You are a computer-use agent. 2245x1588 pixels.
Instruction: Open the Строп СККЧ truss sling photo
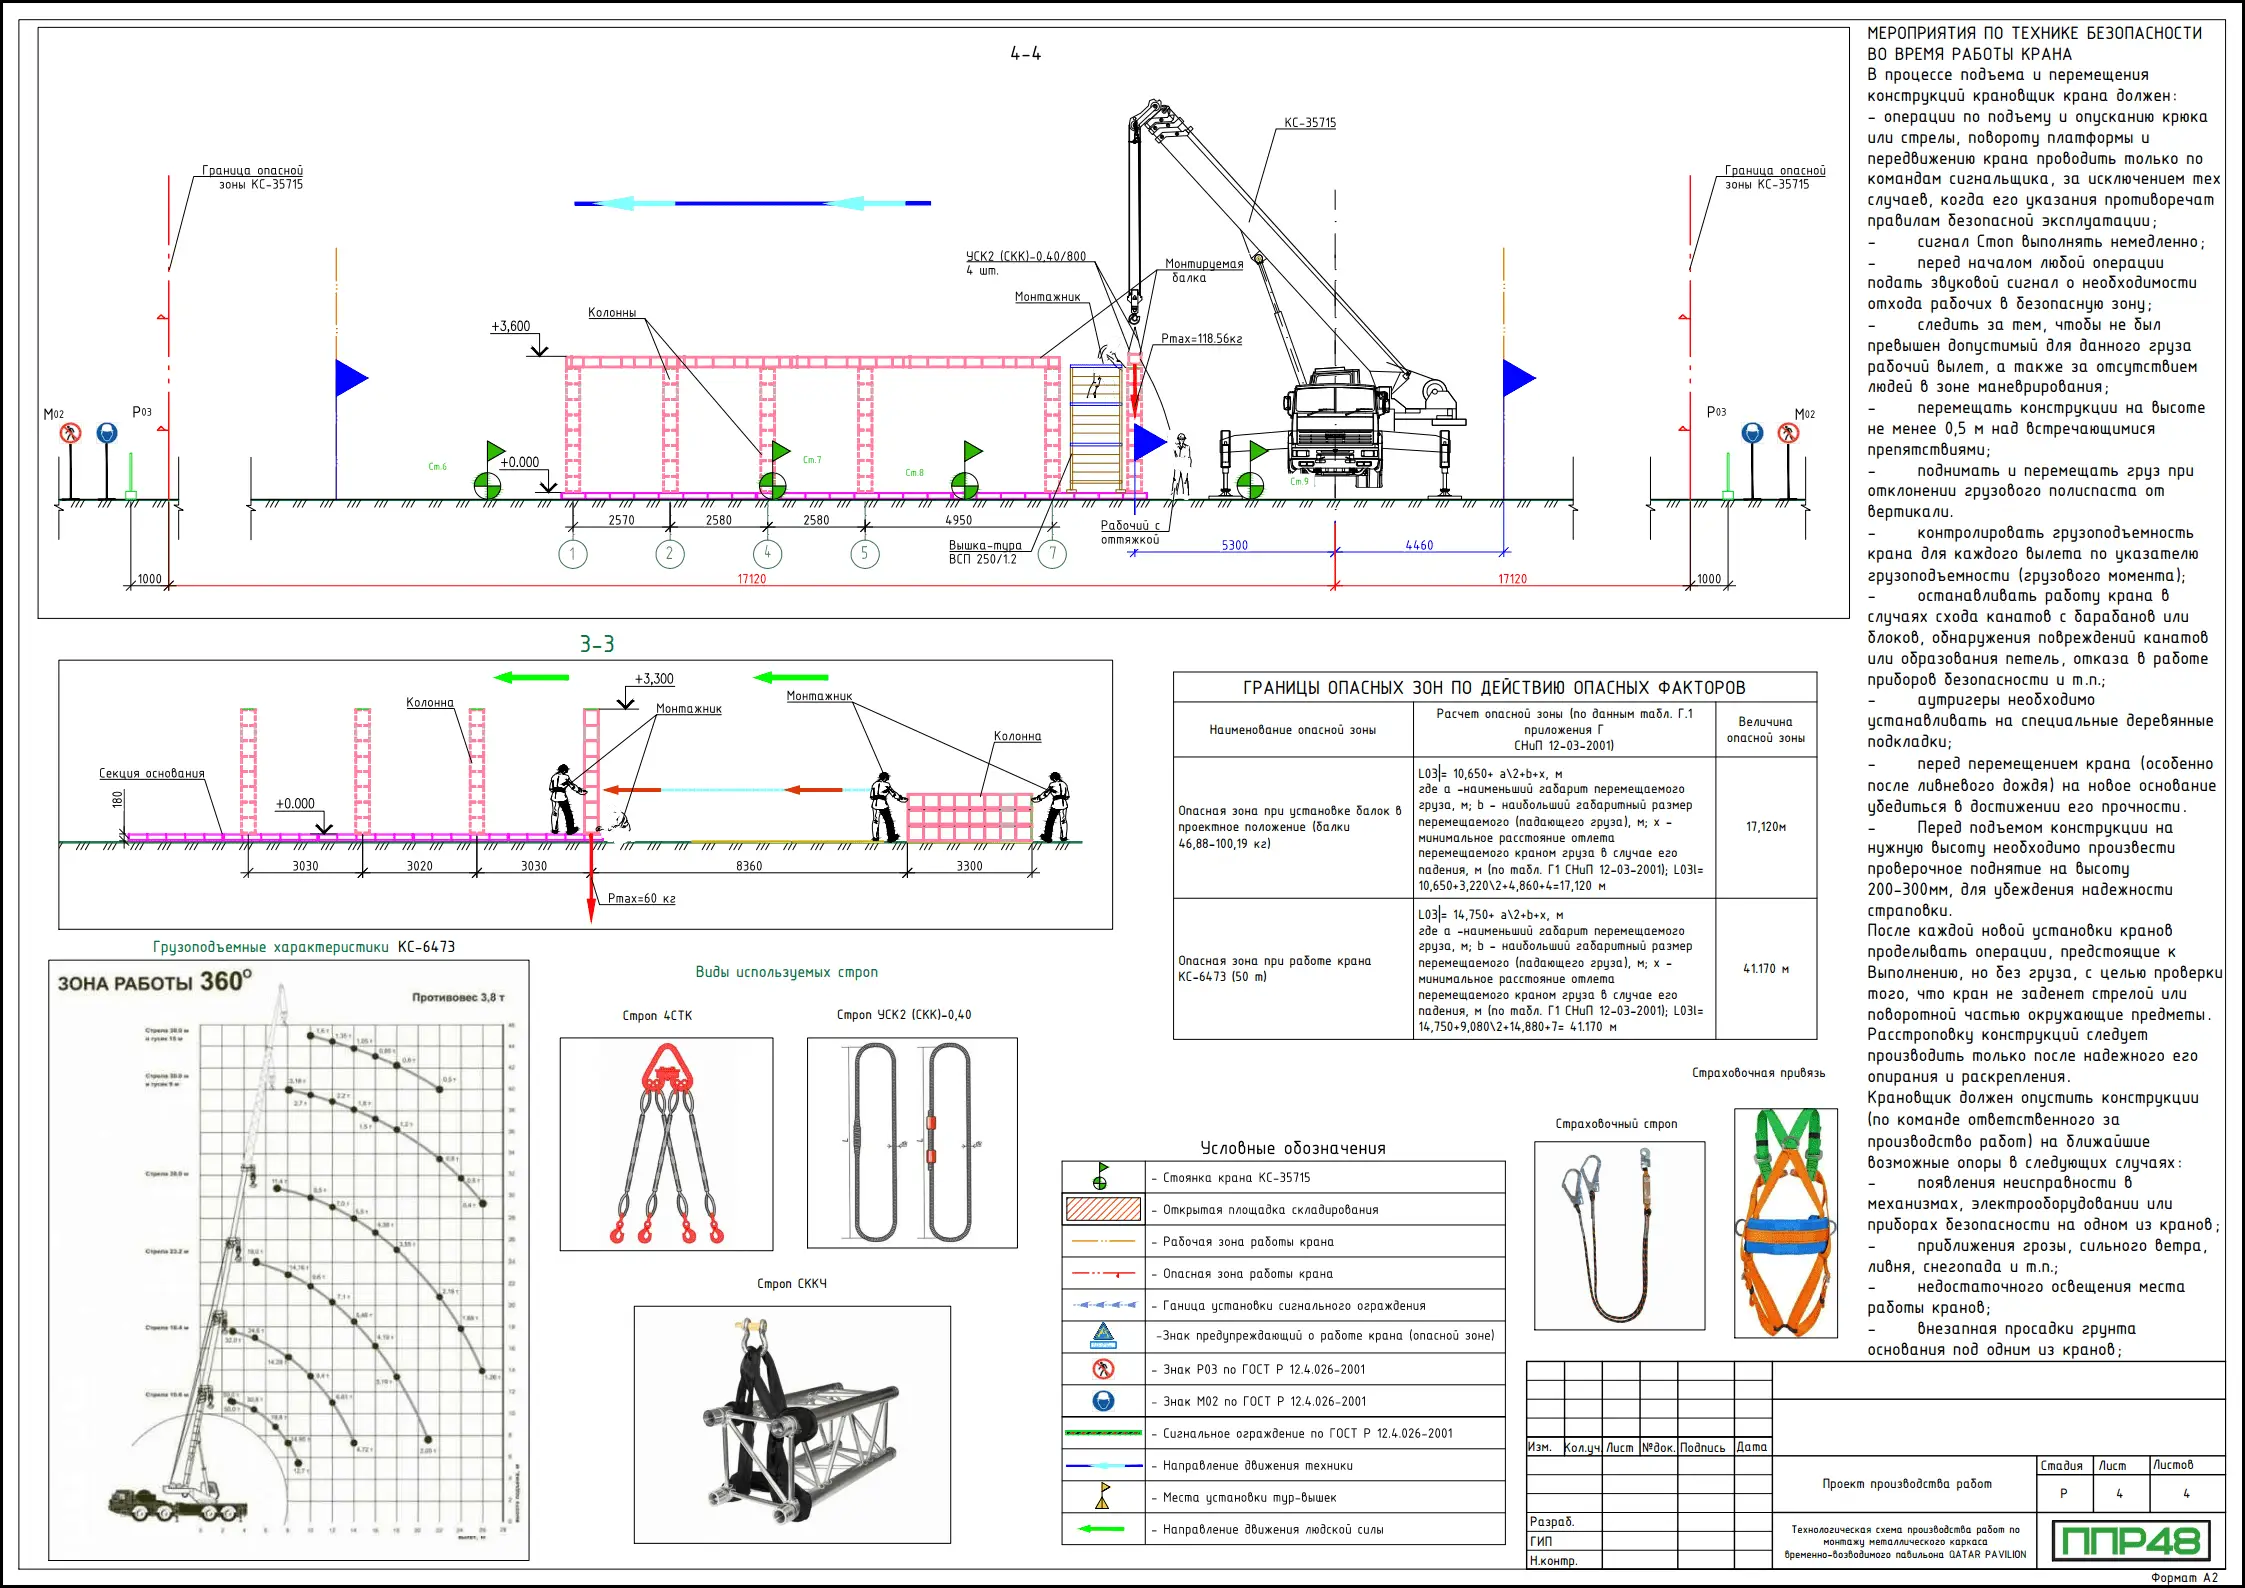[792, 1424]
